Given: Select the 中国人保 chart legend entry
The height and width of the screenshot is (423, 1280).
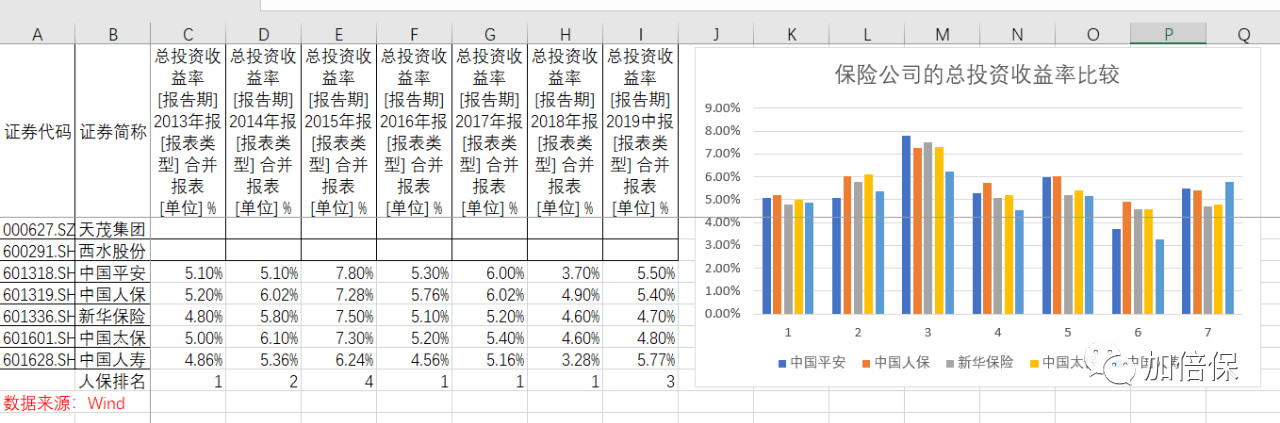Looking at the screenshot, I should (895, 362).
